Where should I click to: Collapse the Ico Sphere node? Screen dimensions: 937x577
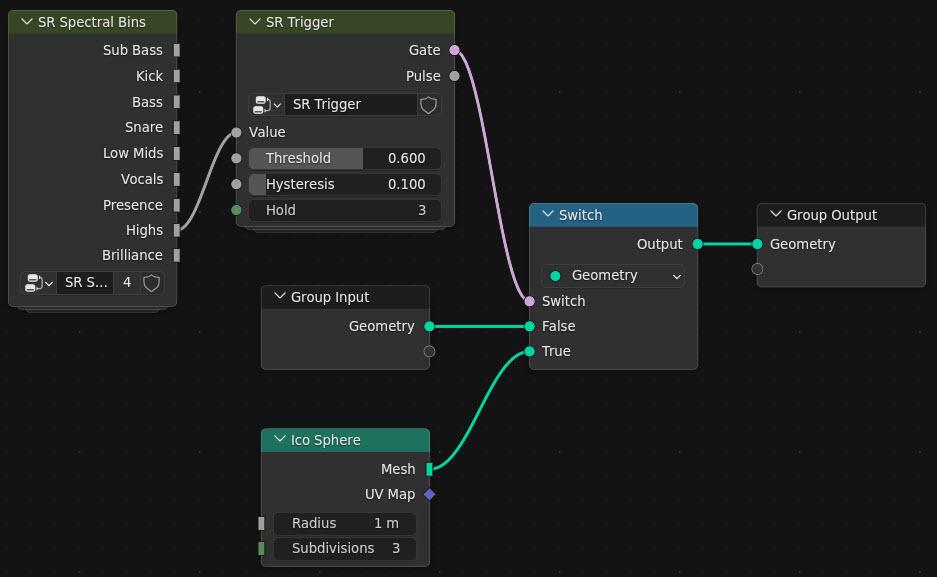[279, 440]
